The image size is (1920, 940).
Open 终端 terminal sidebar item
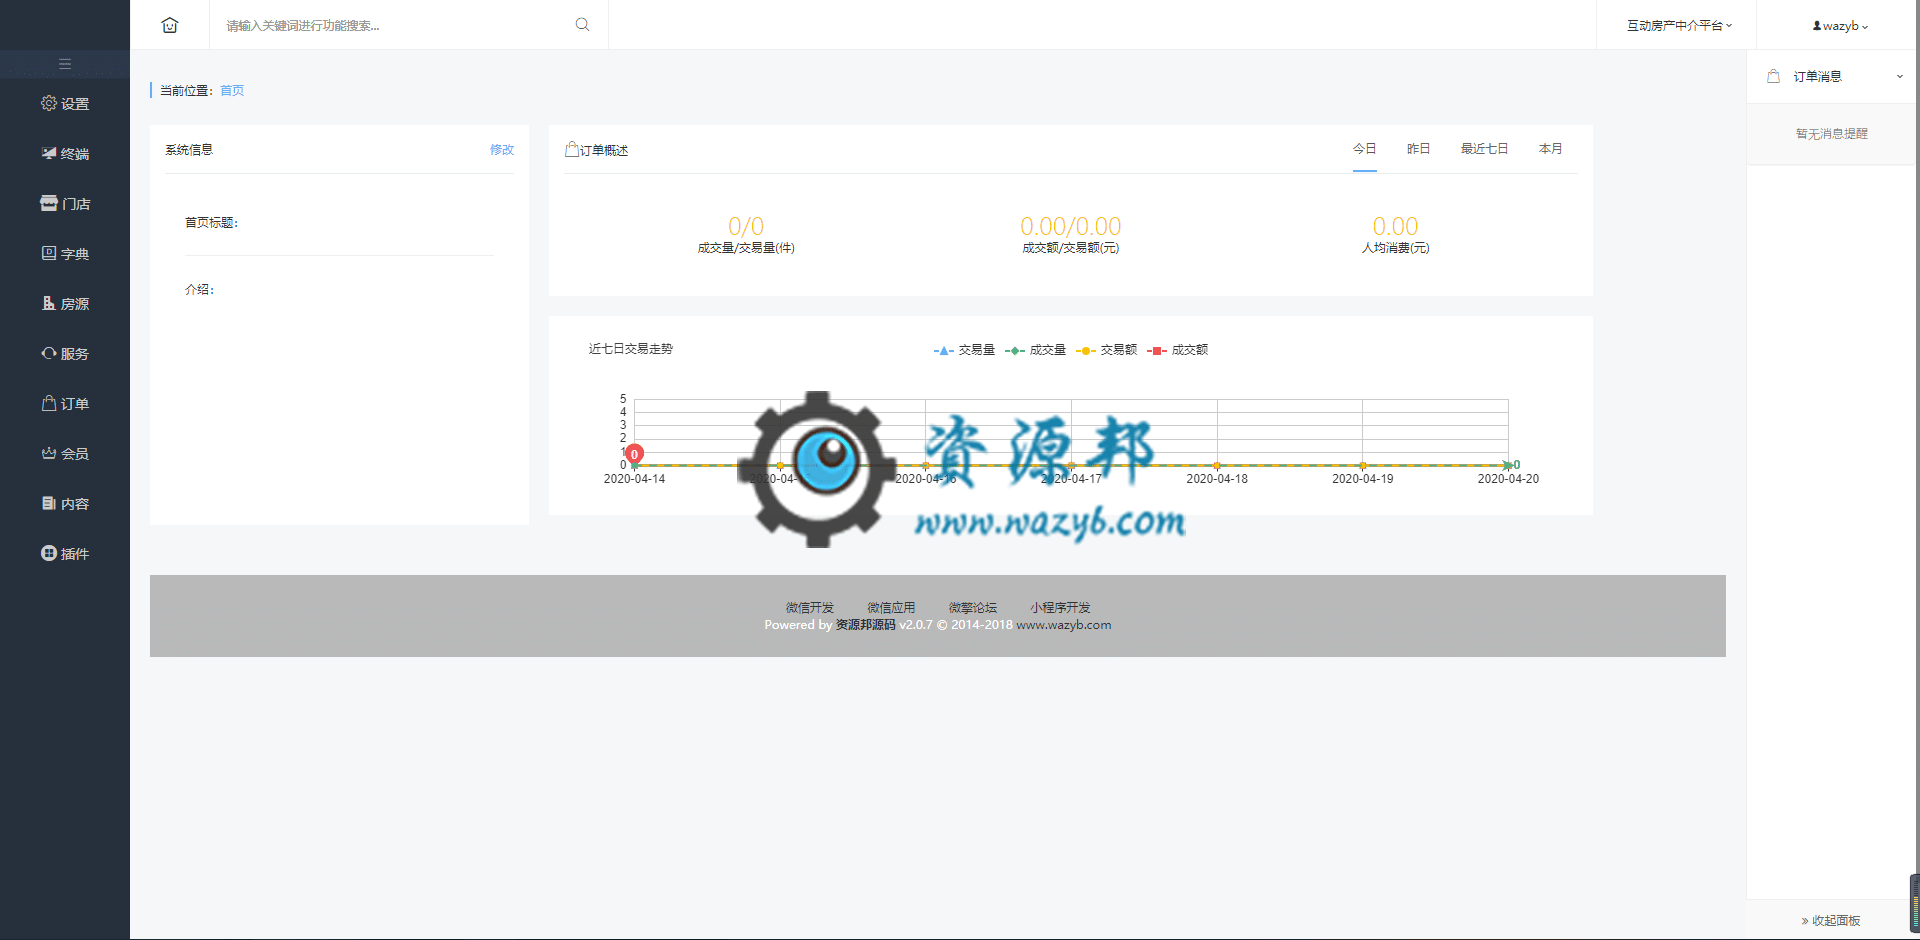pos(65,153)
